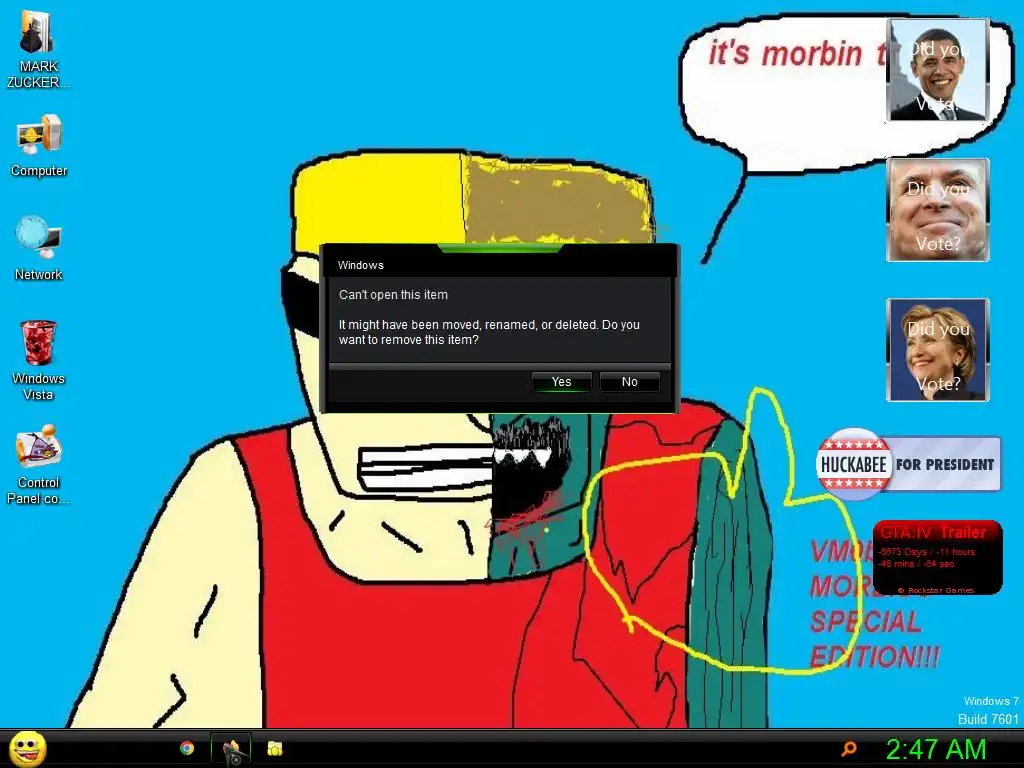The width and height of the screenshot is (1024, 768).
Task: Open the Computer desktop icon
Action: click(x=39, y=145)
